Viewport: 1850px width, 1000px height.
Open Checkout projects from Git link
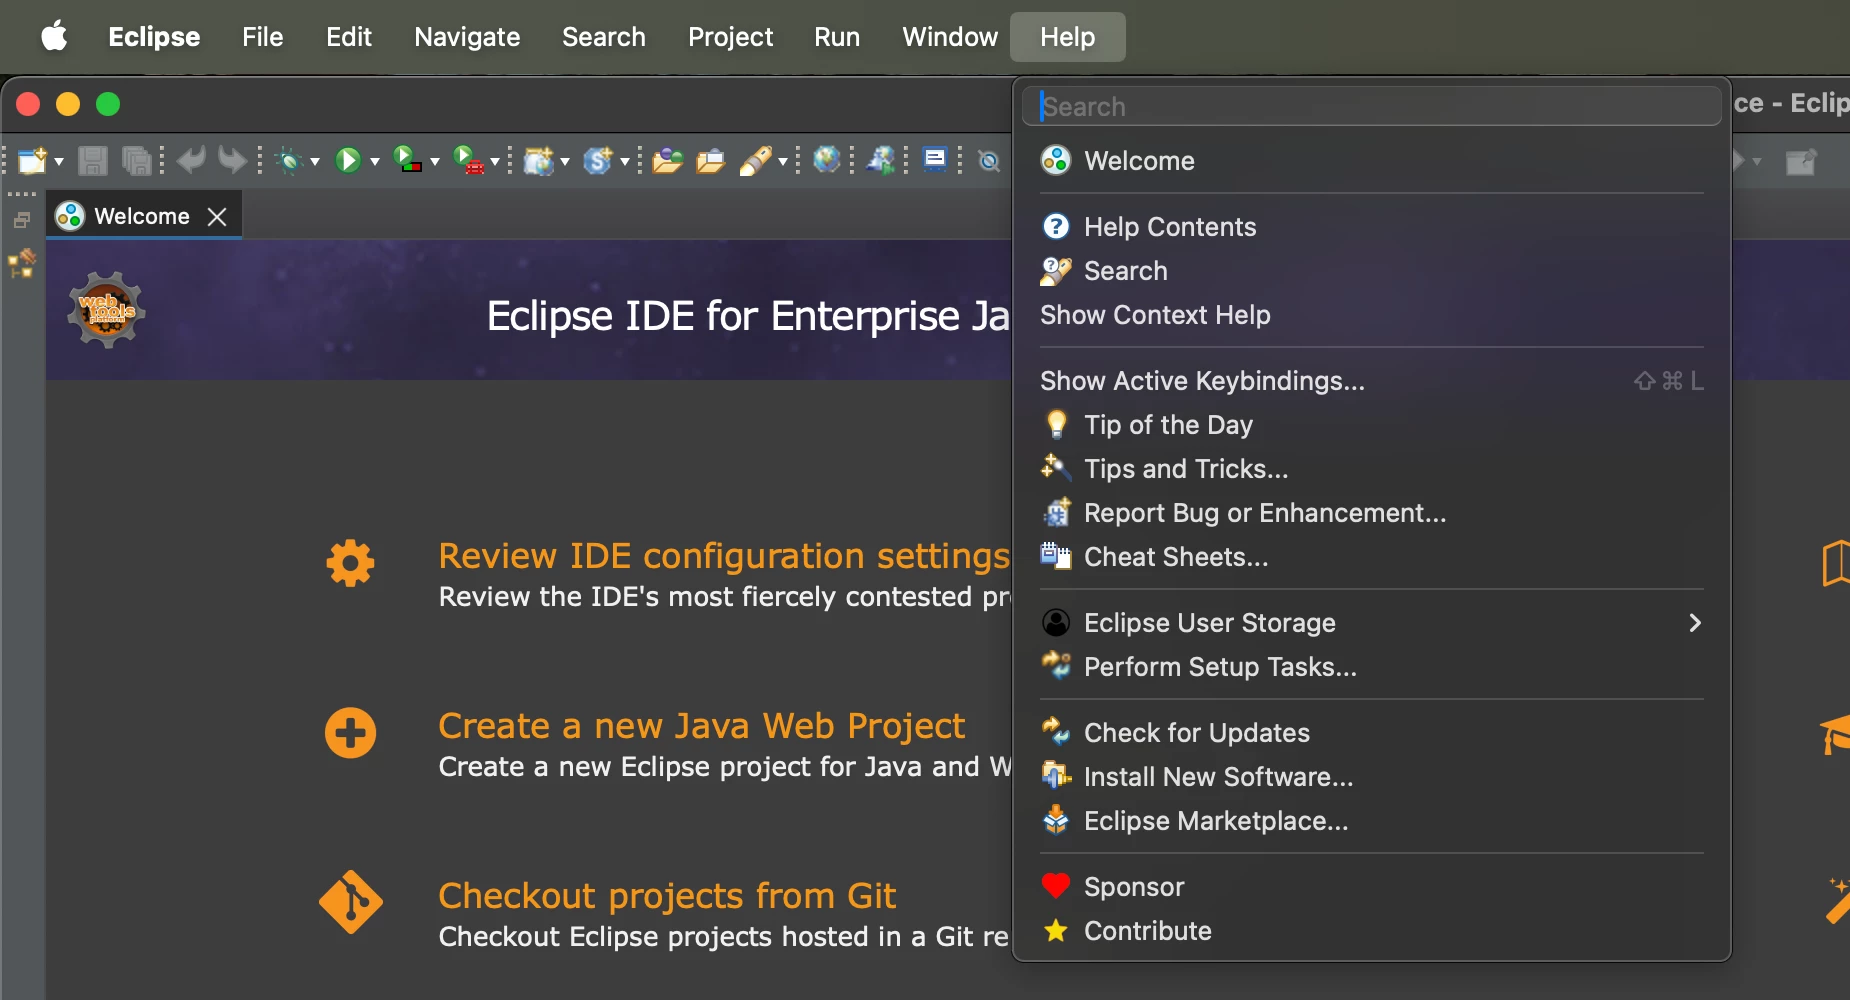pyautogui.click(x=667, y=896)
